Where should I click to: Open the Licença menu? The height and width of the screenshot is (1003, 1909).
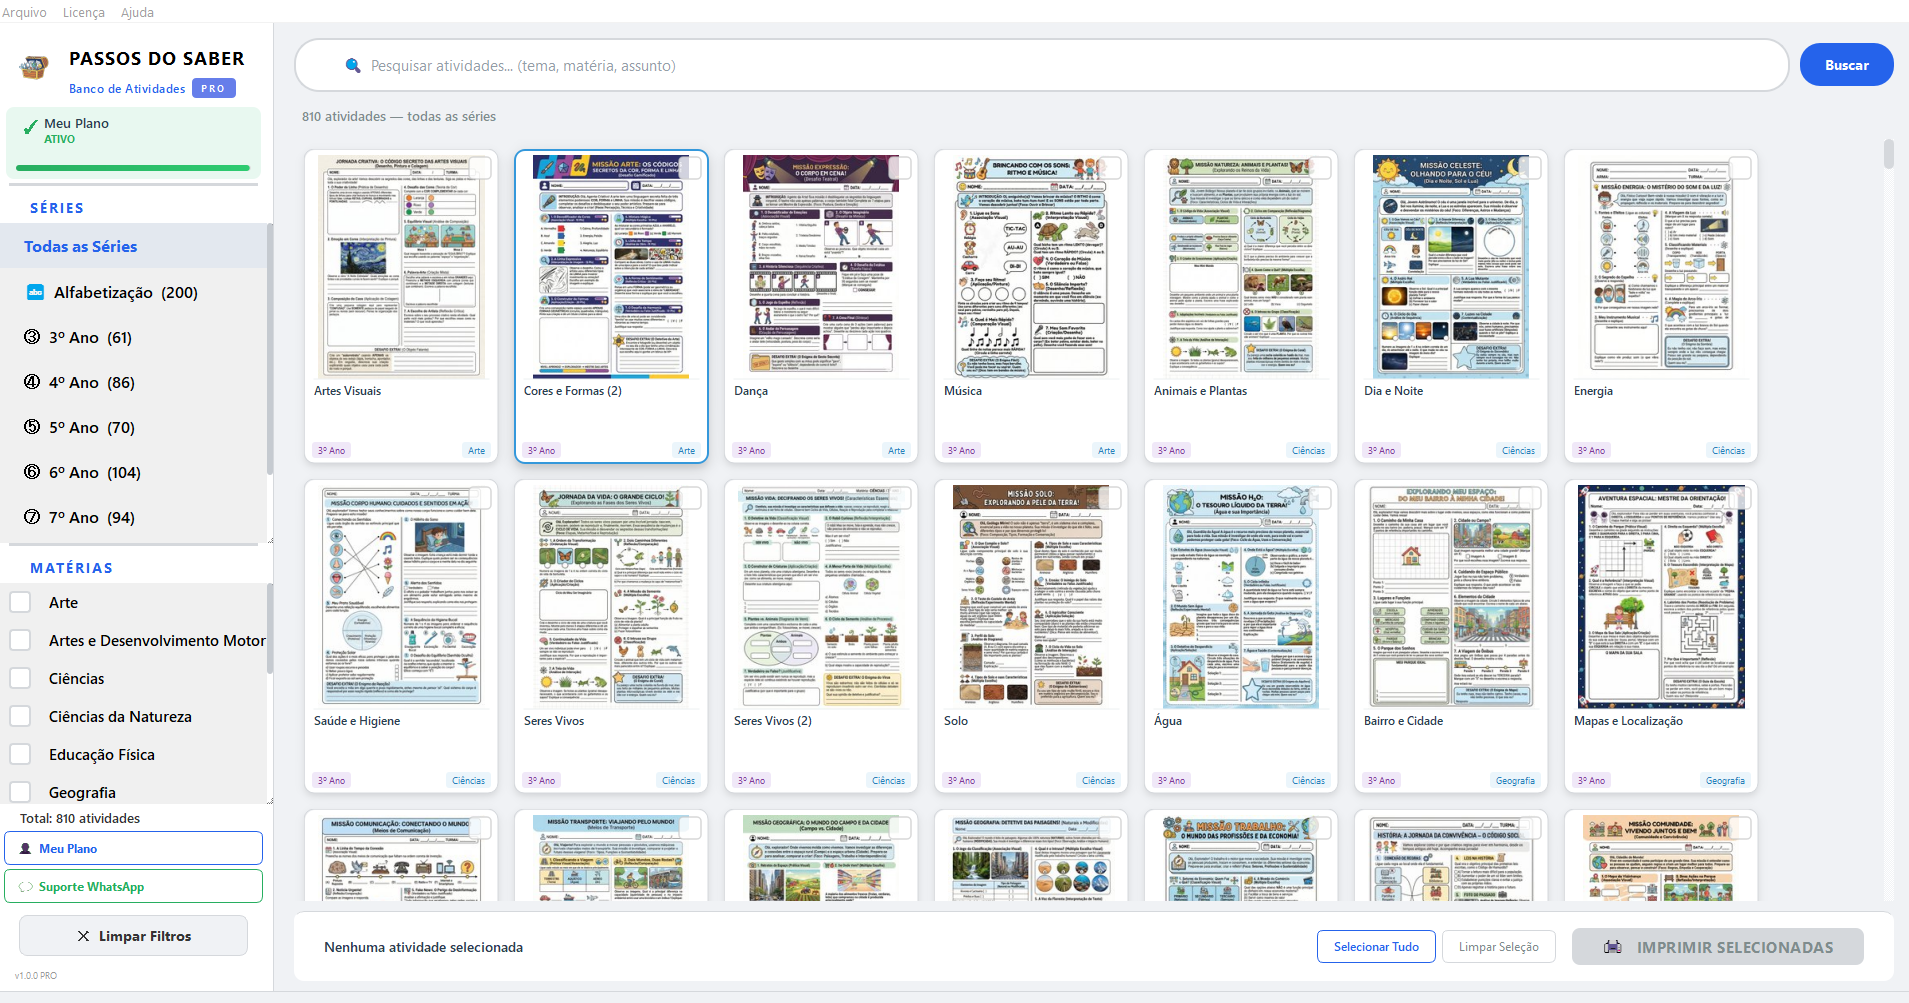(84, 12)
